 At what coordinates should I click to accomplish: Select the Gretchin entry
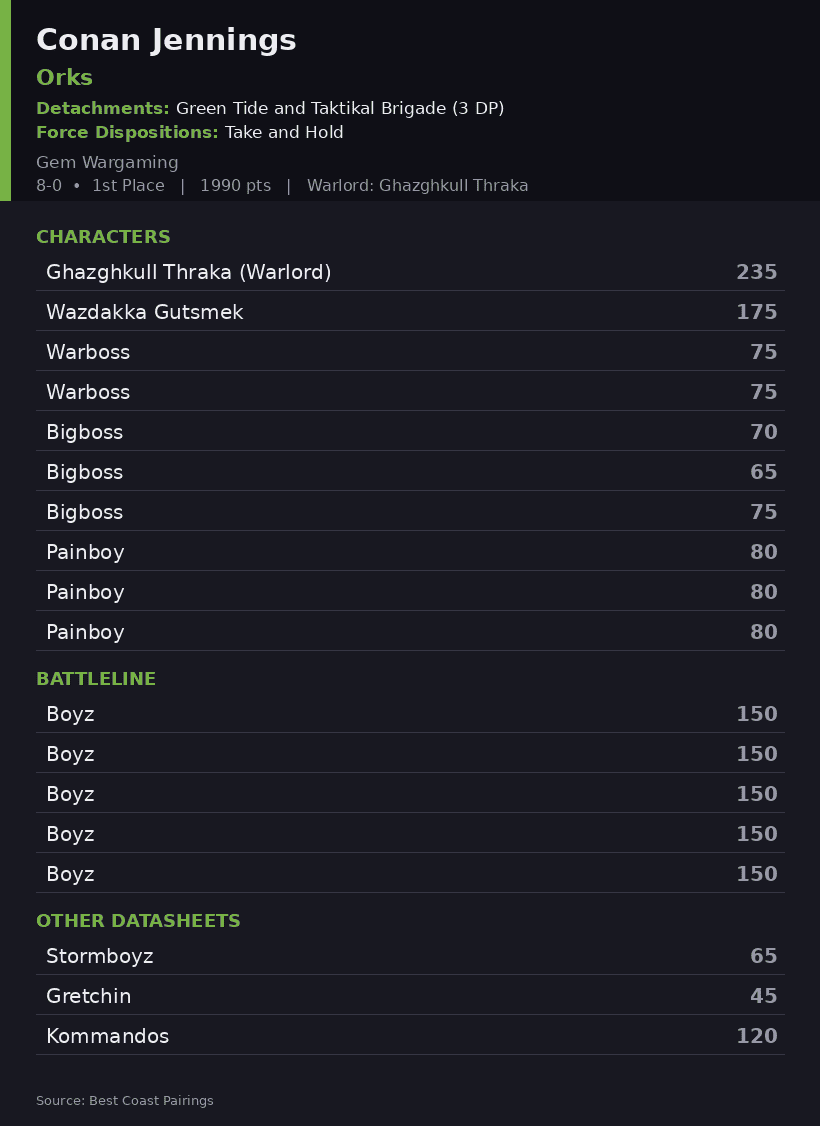point(410,995)
